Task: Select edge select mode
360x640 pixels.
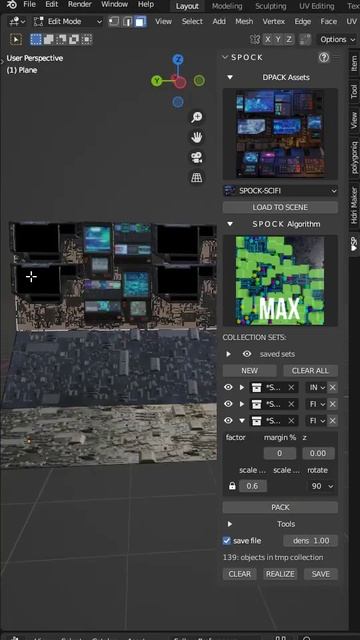Action: 127,22
